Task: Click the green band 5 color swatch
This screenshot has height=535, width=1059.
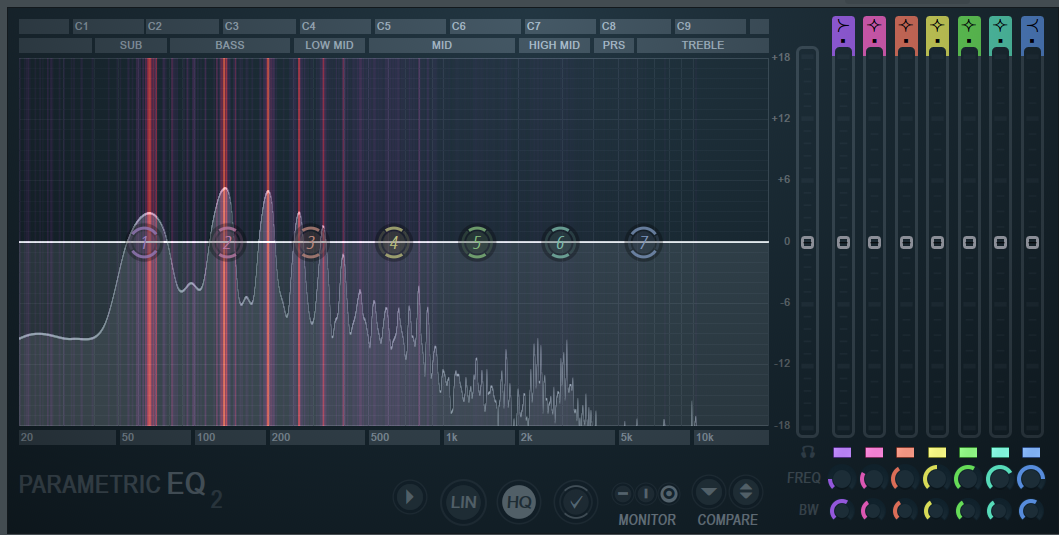Action: (969, 453)
